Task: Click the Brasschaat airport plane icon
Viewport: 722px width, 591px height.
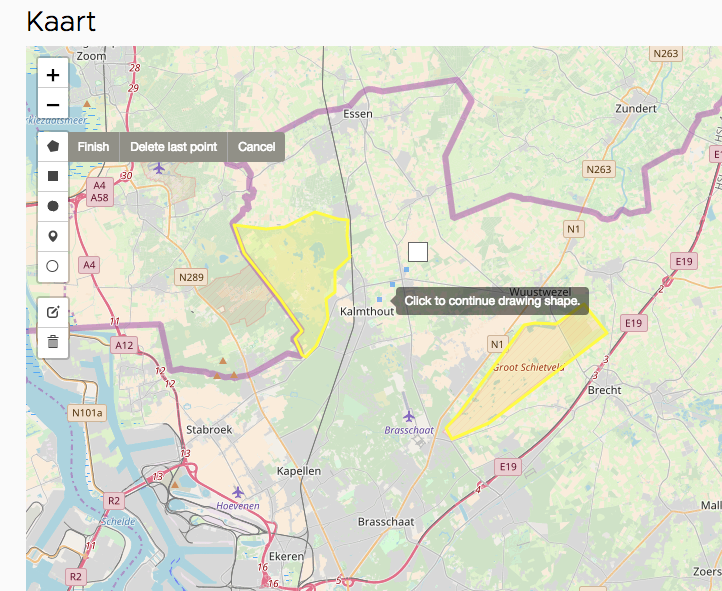Action: pos(408,415)
